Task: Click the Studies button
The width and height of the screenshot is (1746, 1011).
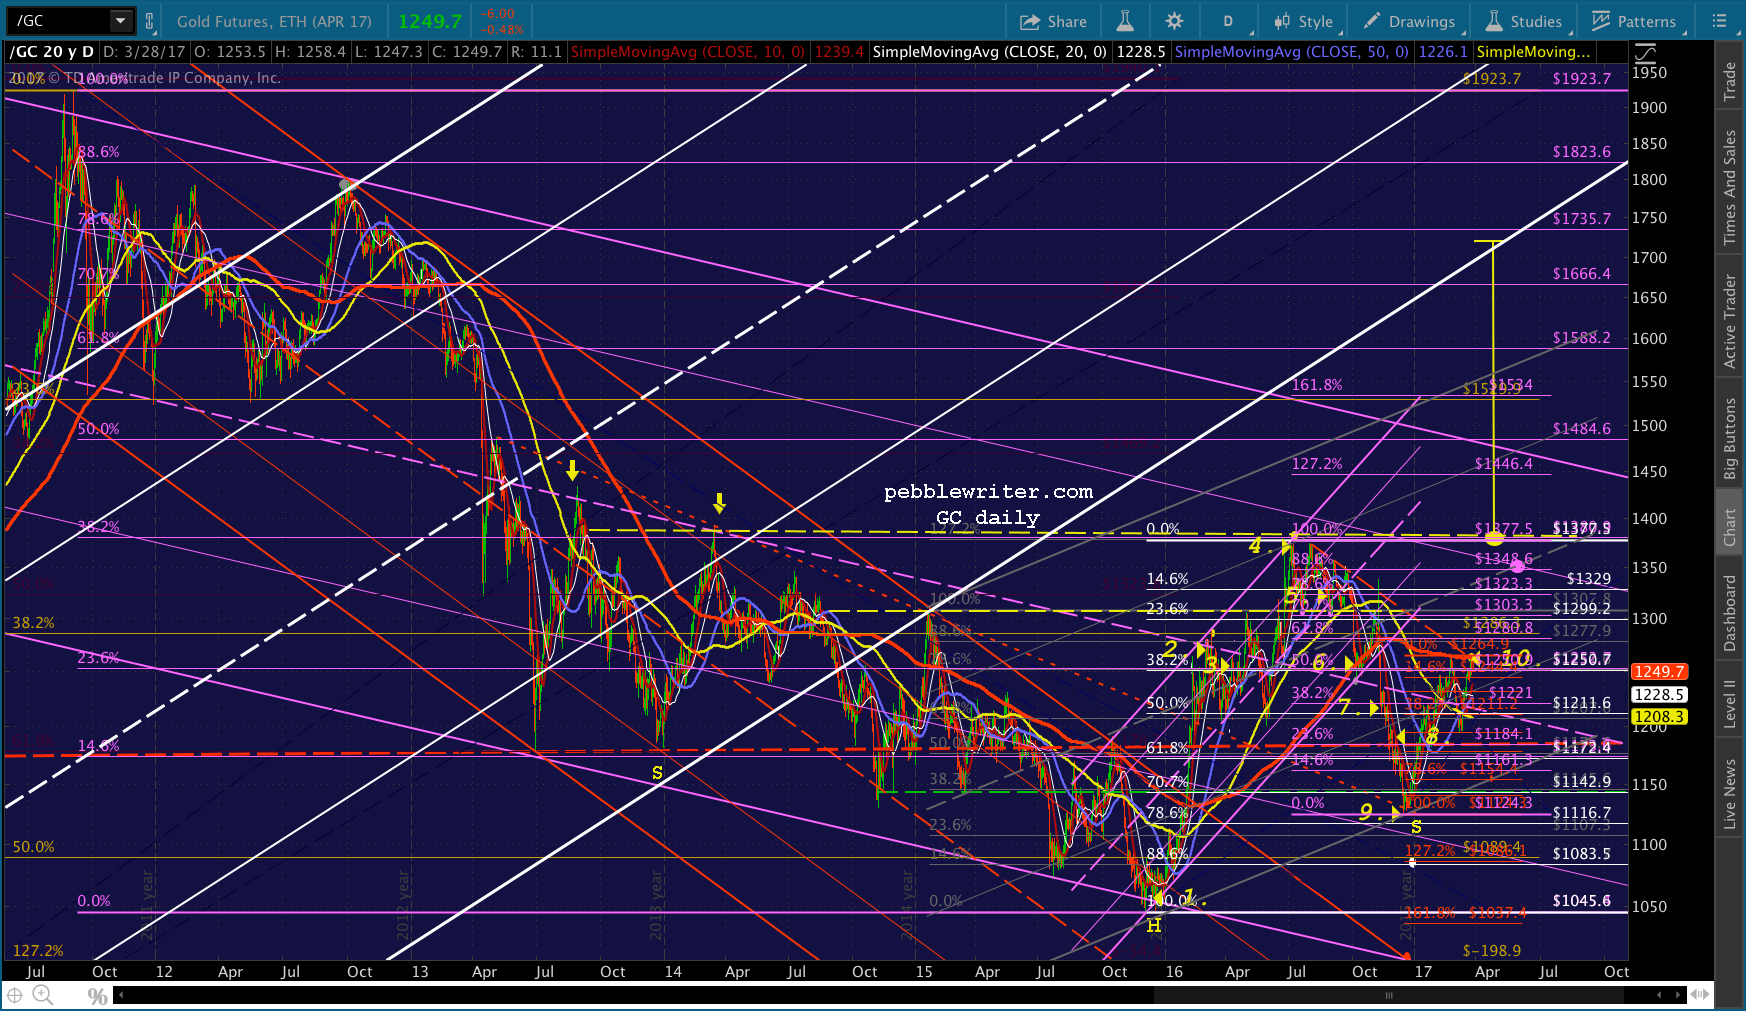Action: (x=1524, y=21)
